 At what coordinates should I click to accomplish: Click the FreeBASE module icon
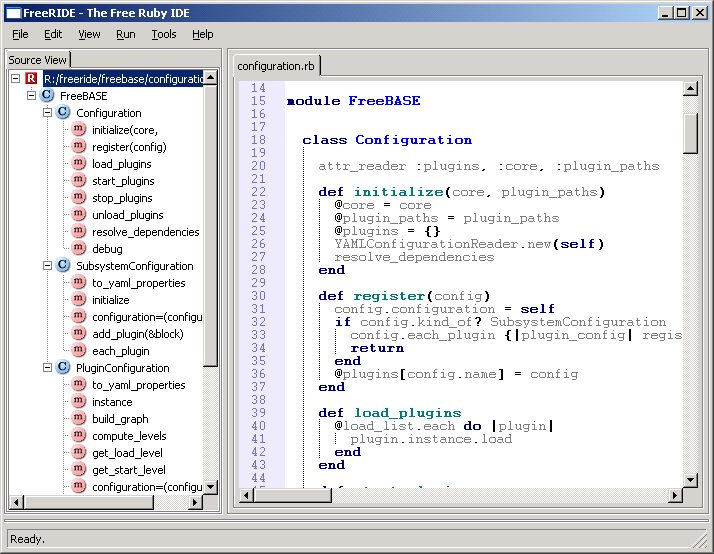pos(47,96)
